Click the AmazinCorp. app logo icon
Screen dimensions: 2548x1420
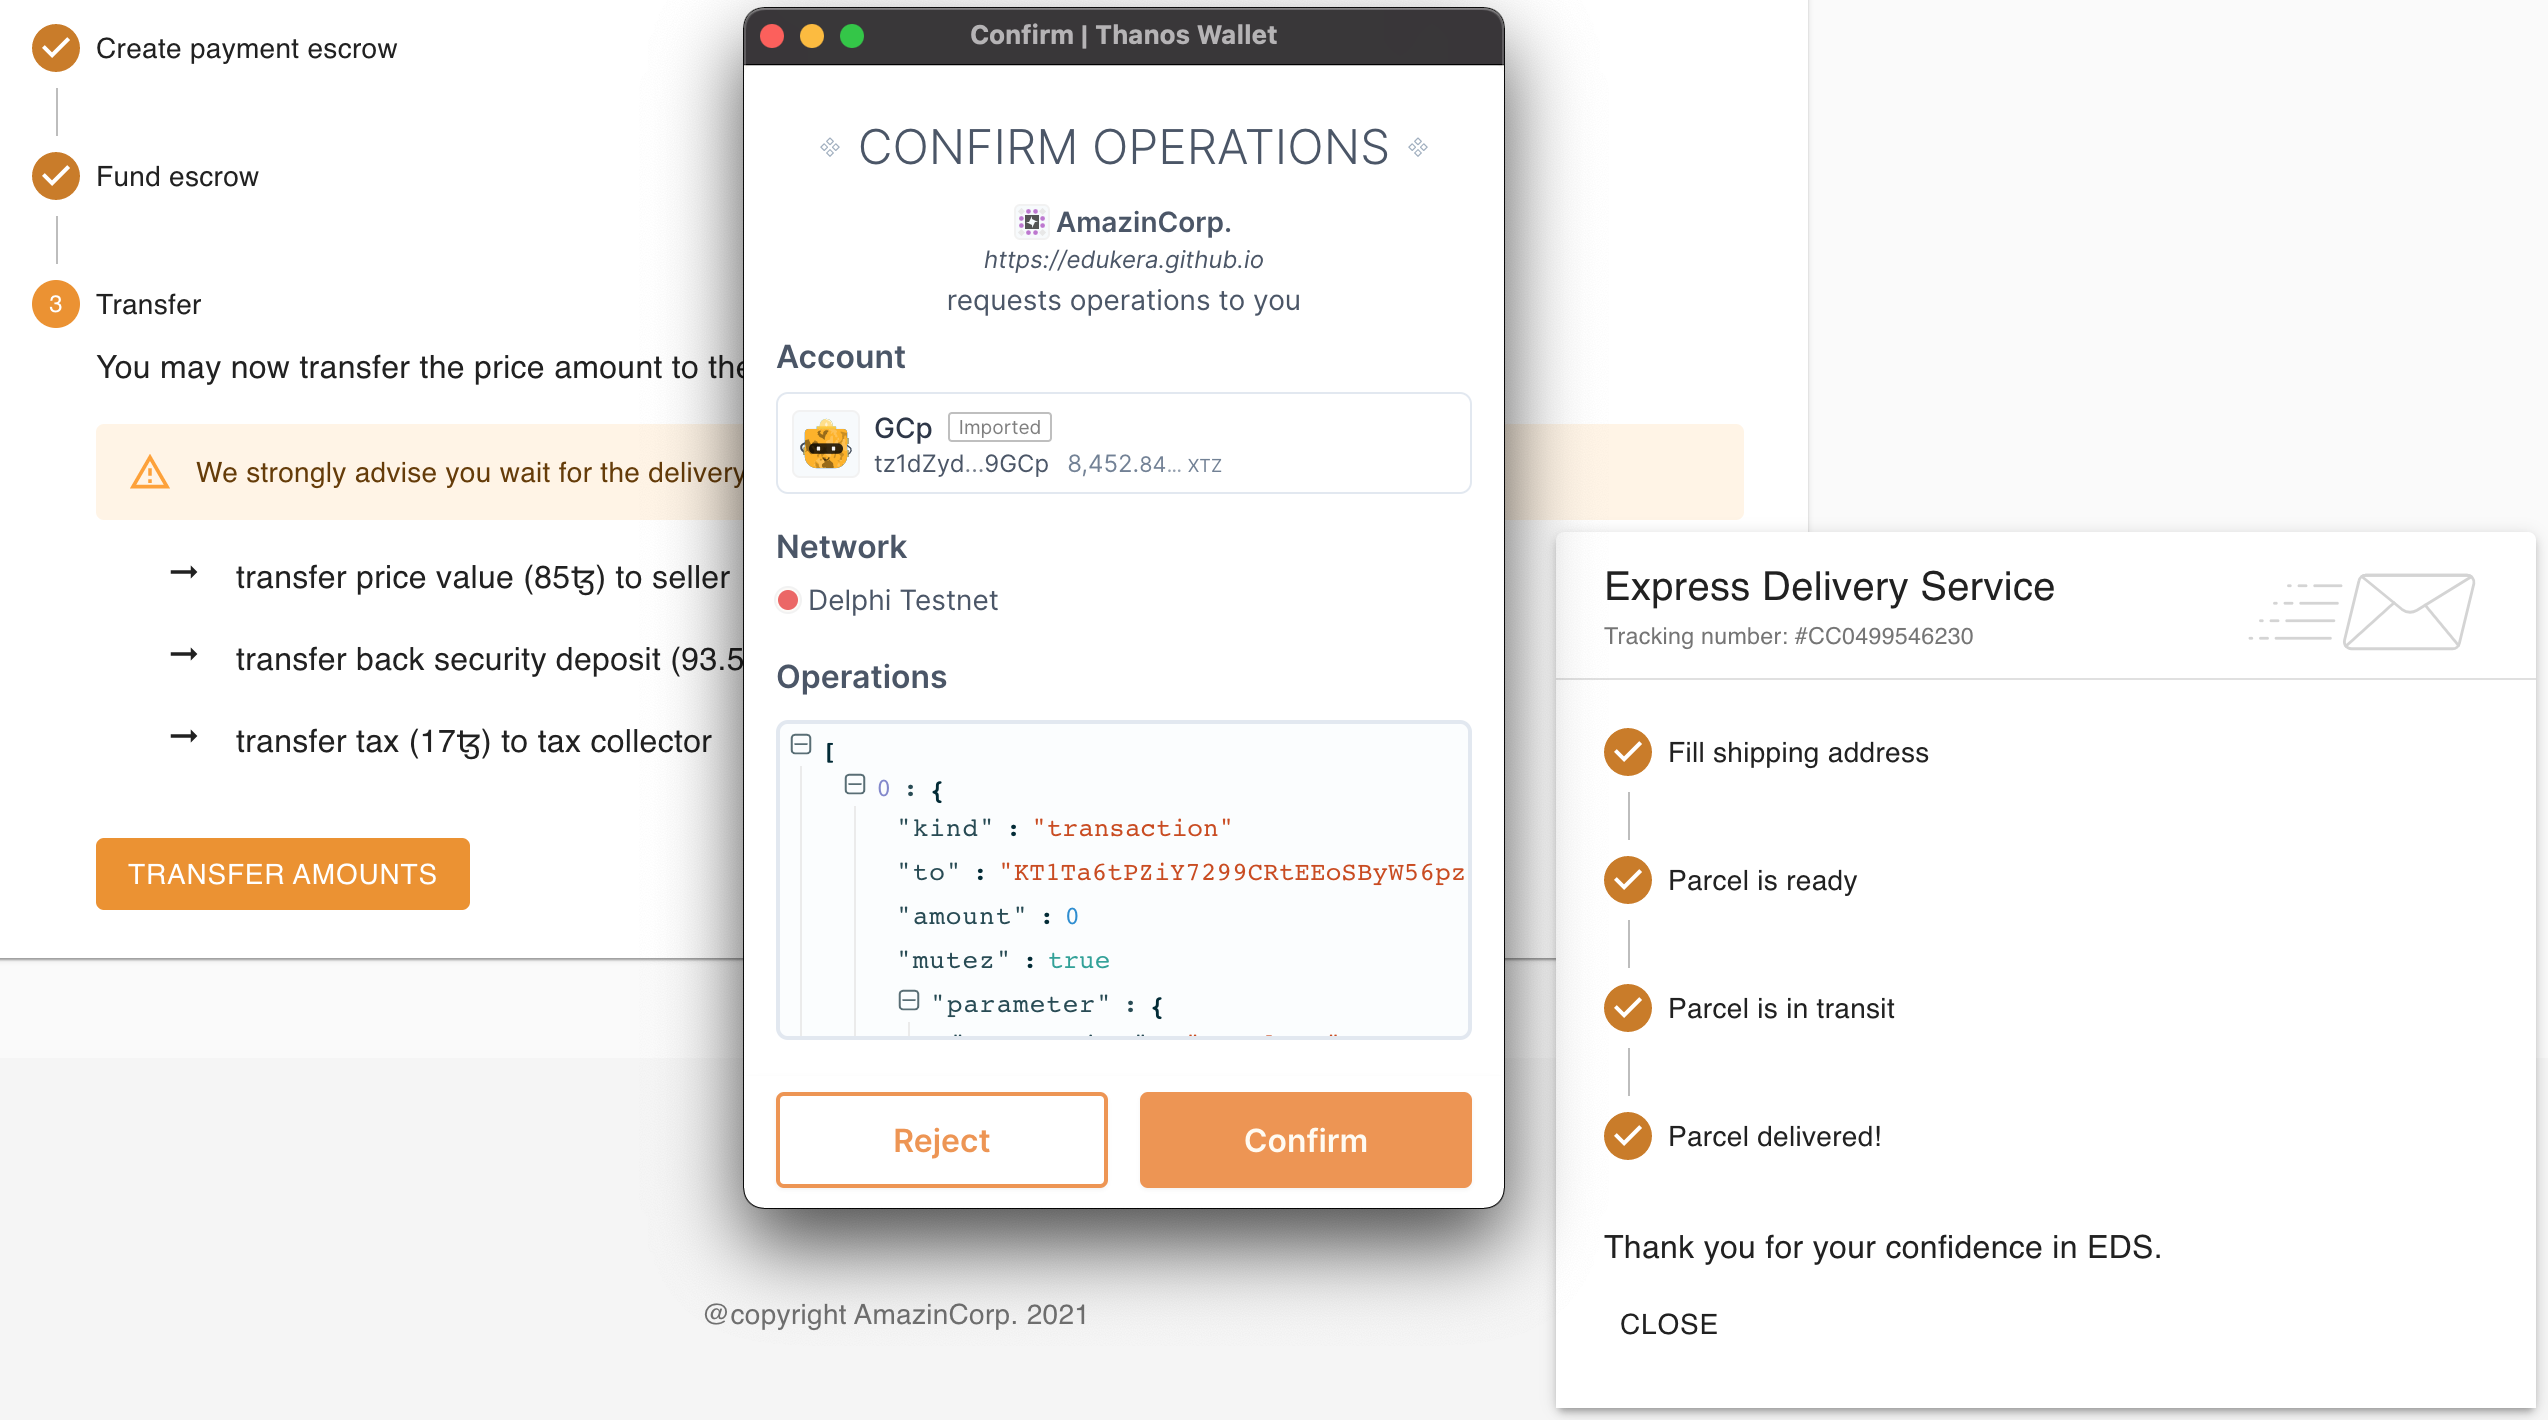pyautogui.click(x=1031, y=222)
